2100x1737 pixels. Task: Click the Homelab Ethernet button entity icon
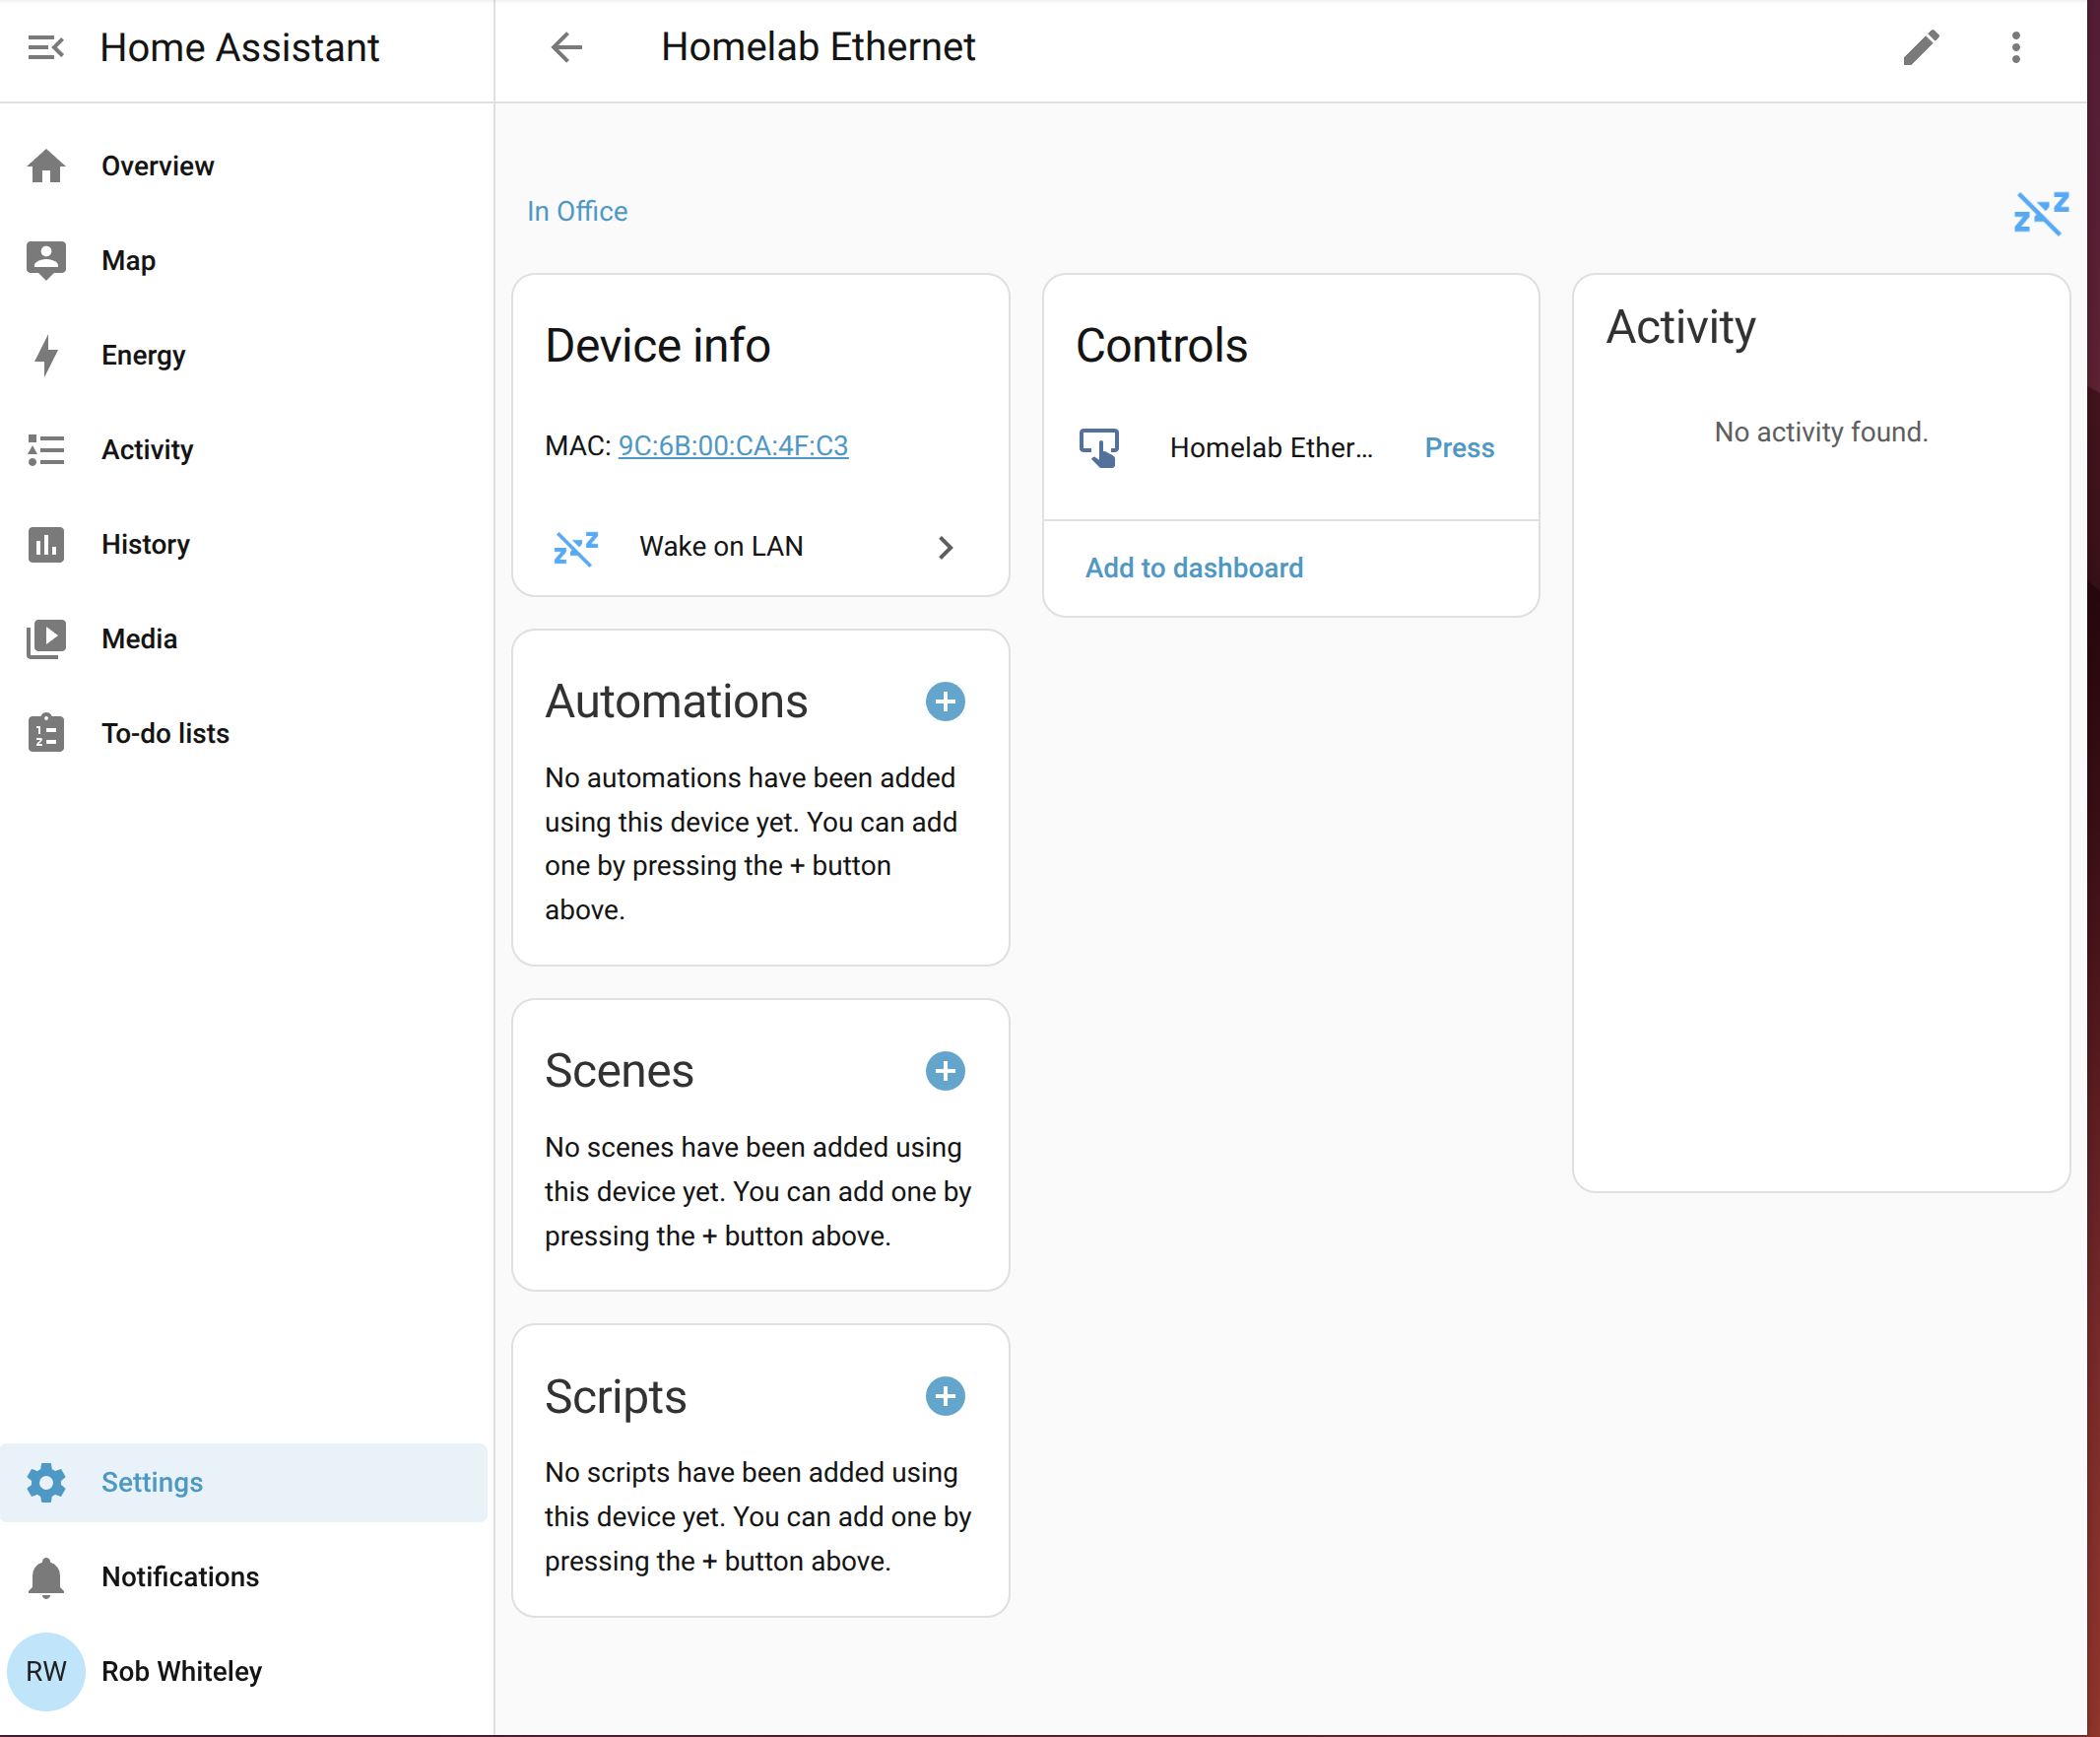[x=1099, y=447]
